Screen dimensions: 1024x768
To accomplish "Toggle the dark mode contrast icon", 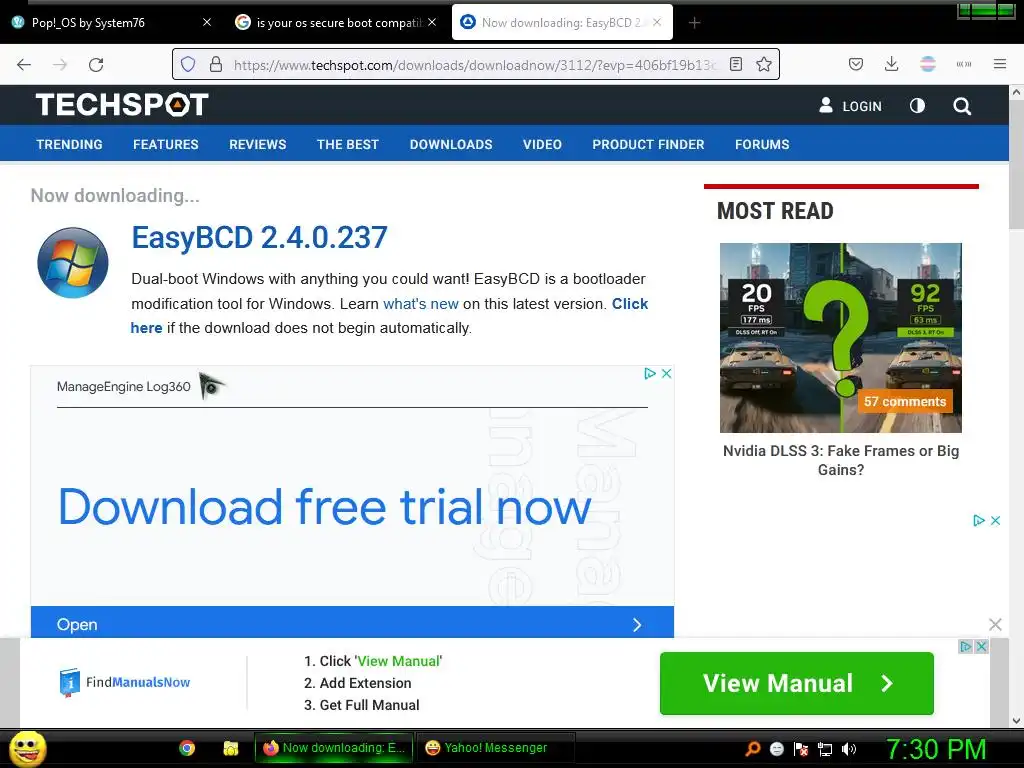I will coord(917,106).
